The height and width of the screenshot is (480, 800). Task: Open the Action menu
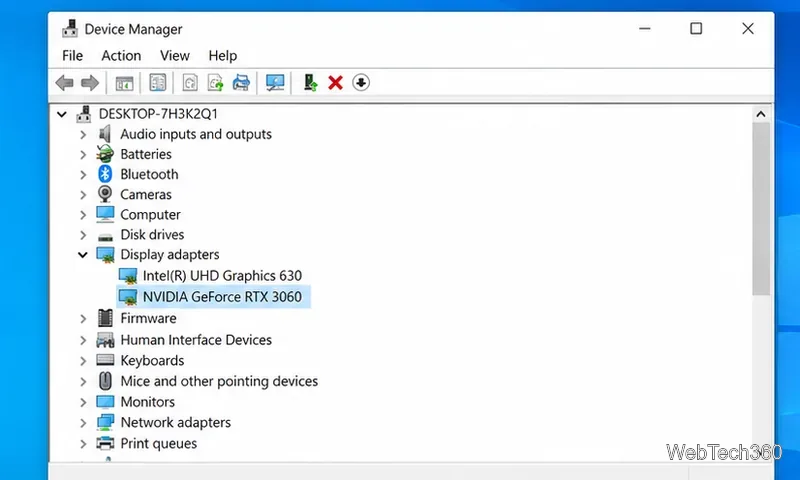[x=121, y=56]
